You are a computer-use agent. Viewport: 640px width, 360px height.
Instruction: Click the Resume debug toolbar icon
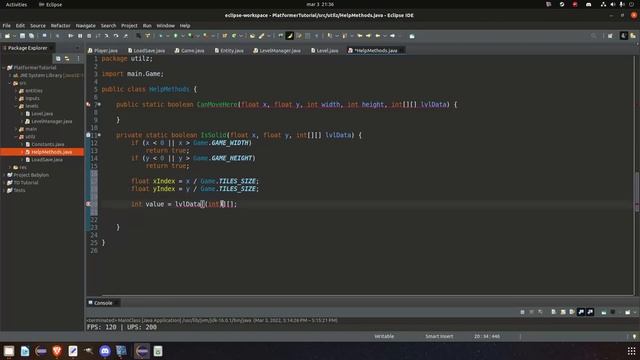coord(71,36)
